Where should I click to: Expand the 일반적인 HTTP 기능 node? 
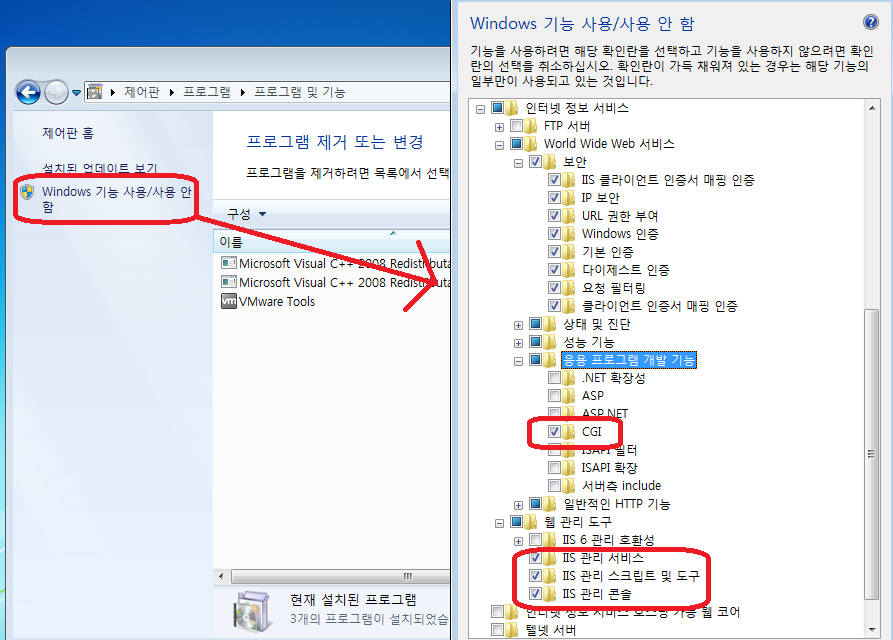tap(518, 506)
